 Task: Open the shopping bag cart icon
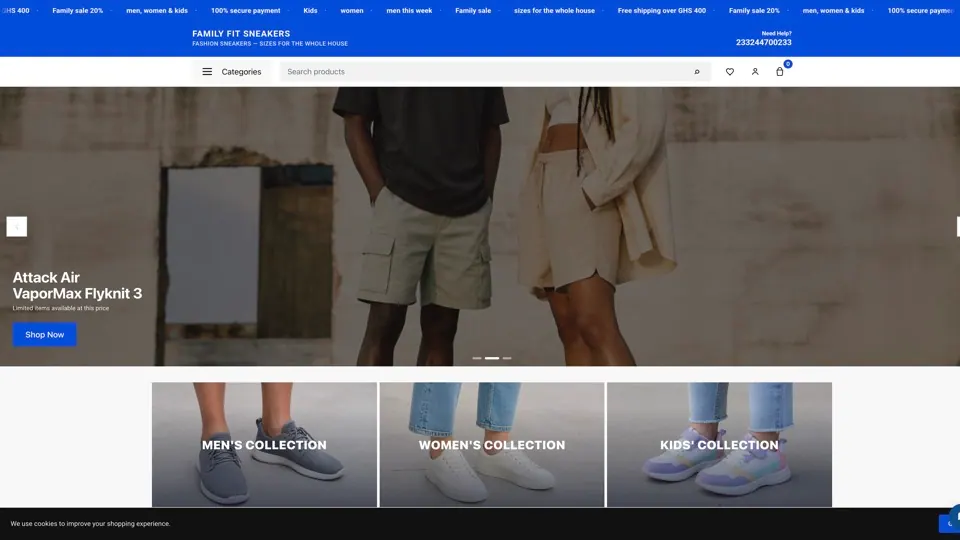[x=779, y=72]
